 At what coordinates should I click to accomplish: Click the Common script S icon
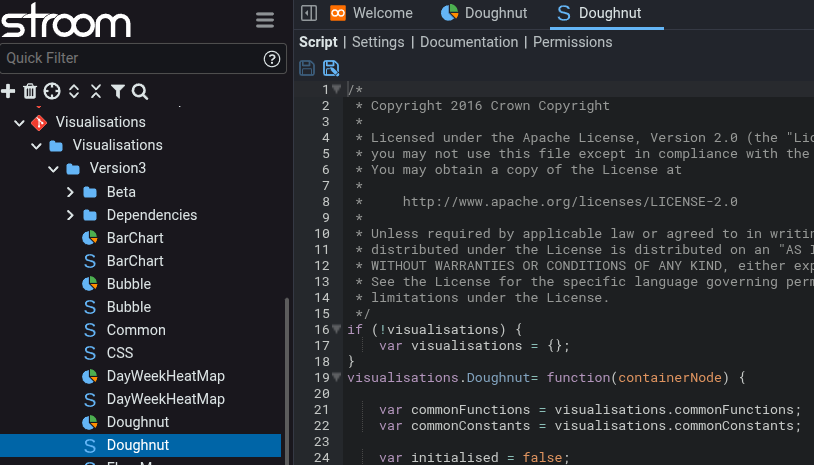coord(90,330)
